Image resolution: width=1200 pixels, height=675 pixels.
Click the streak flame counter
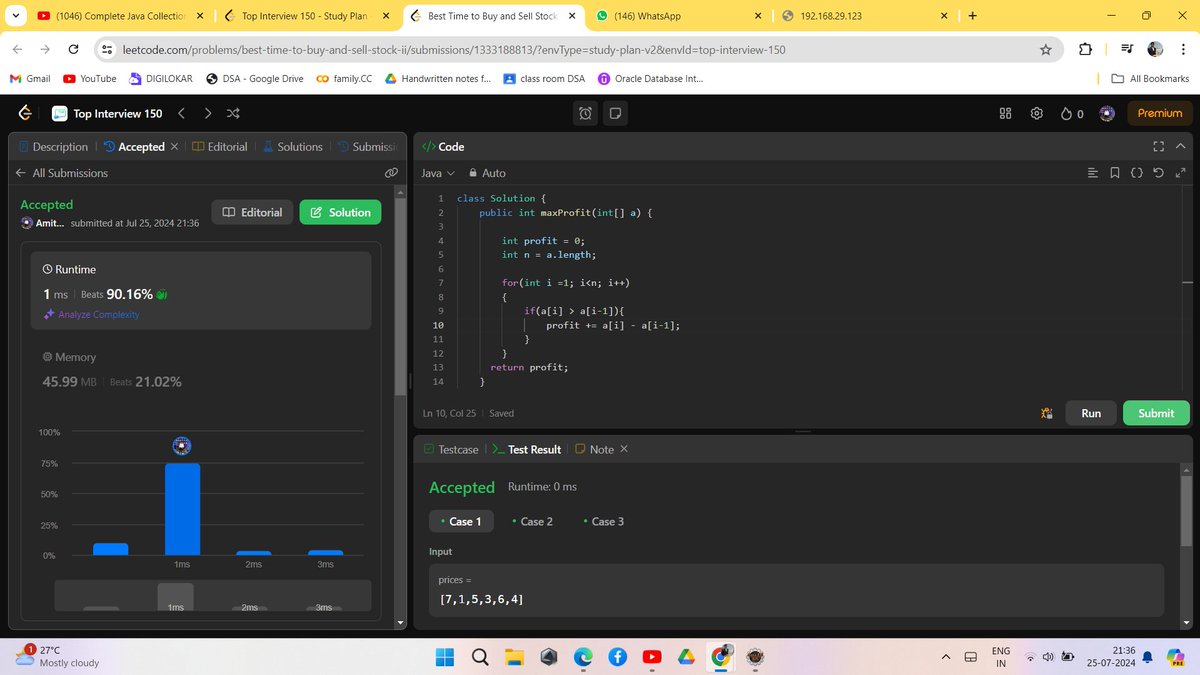(1072, 113)
